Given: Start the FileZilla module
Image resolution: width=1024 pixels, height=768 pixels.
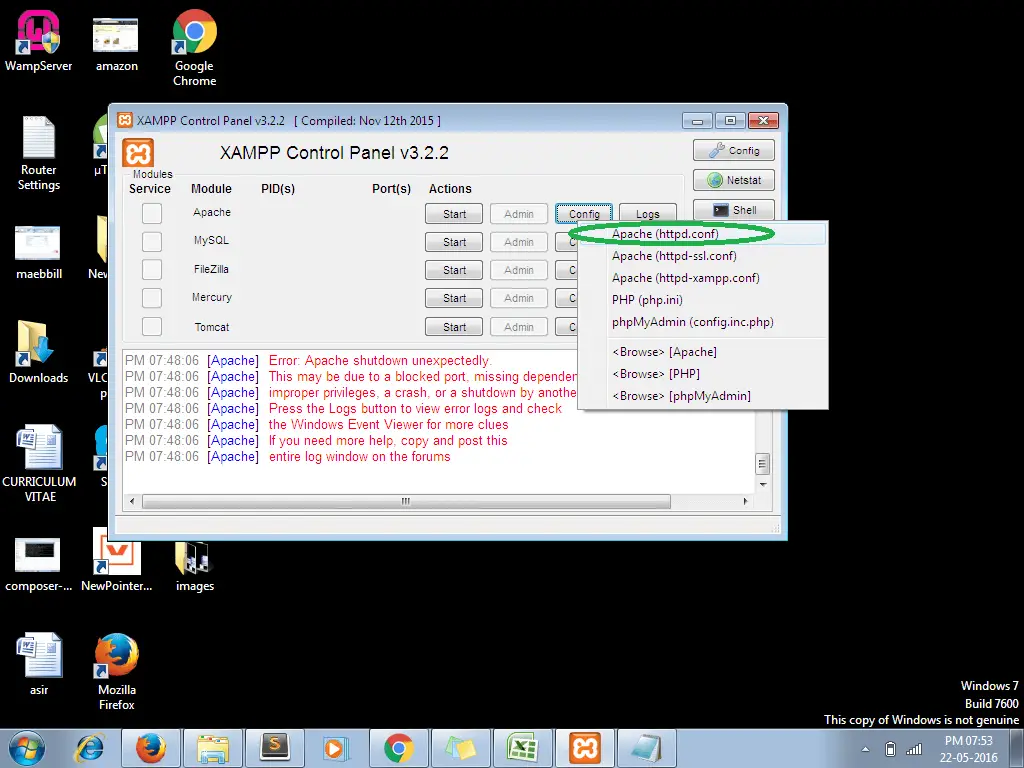Looking at the screenshot, I should (454, 270).
